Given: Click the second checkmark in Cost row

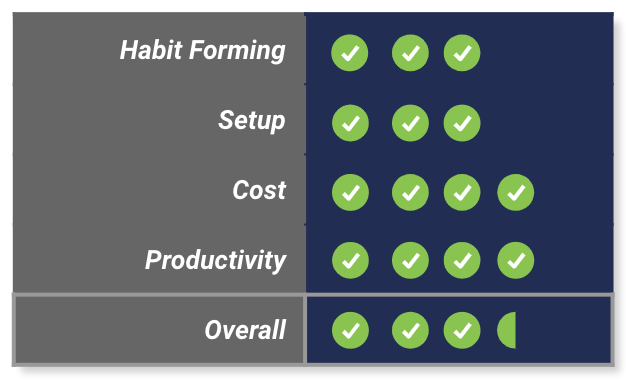Looking at the screenshot, I should 410,192.
